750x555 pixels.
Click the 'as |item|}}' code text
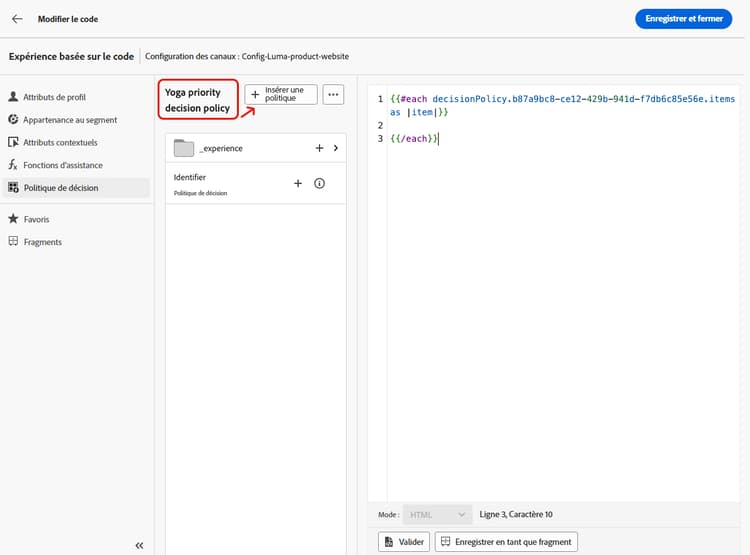click(x=419, y=112)
